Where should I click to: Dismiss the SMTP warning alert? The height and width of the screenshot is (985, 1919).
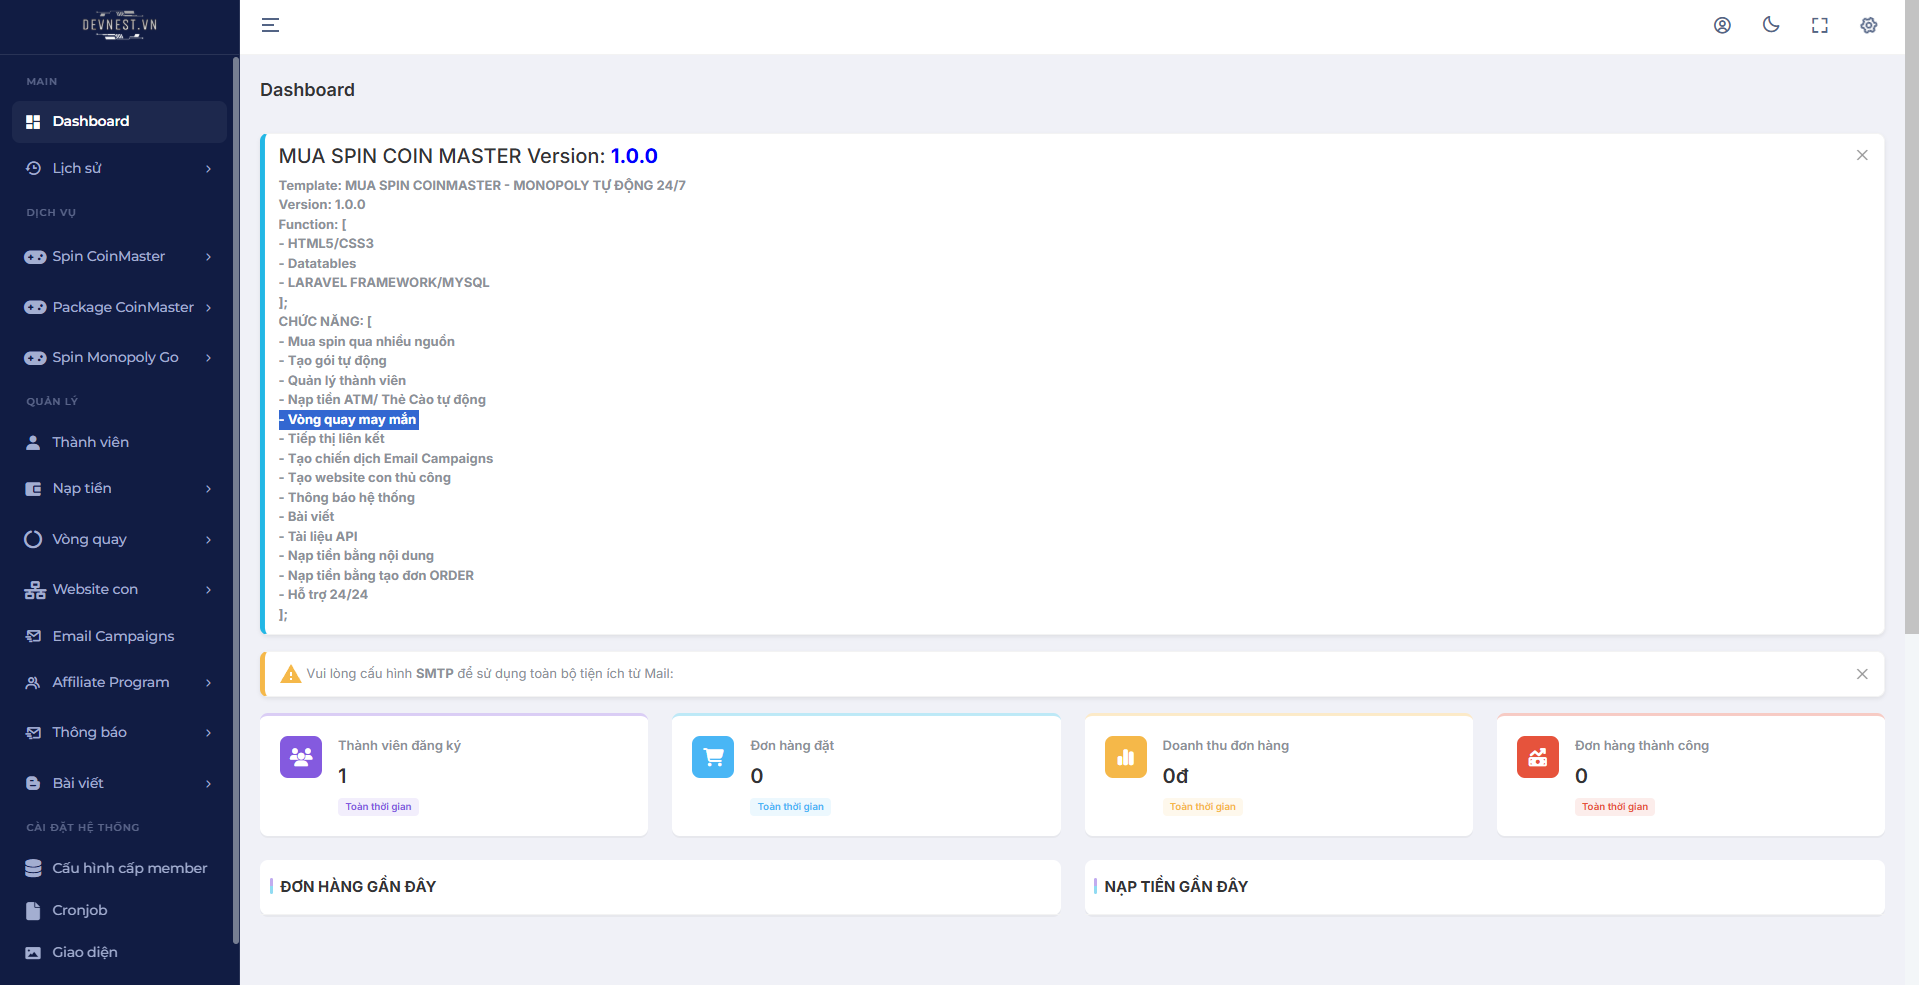(1862, 674)
